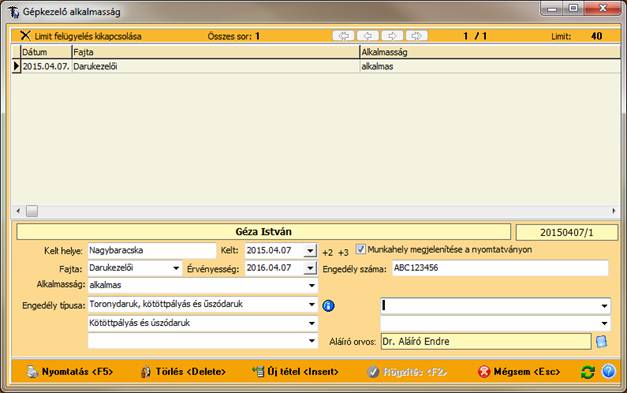This screenshot has width=627, height=393.
Task: Click the table scrollbar right arrow
Action: point(614,211)
